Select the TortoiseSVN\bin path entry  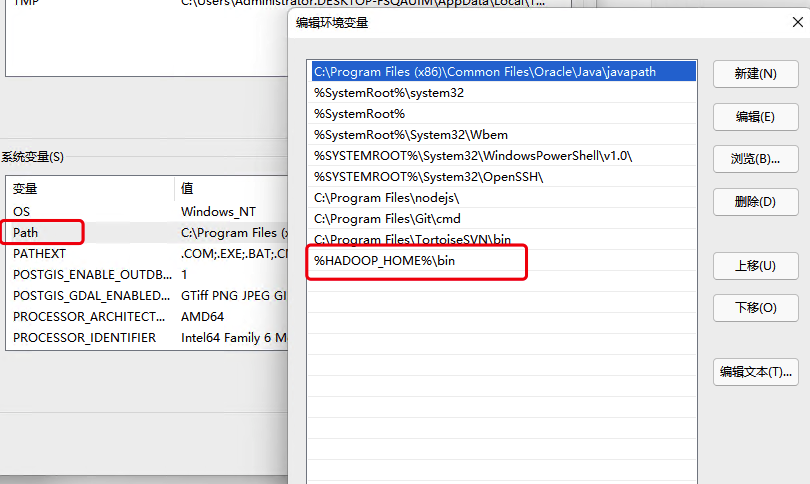point(412,240)
